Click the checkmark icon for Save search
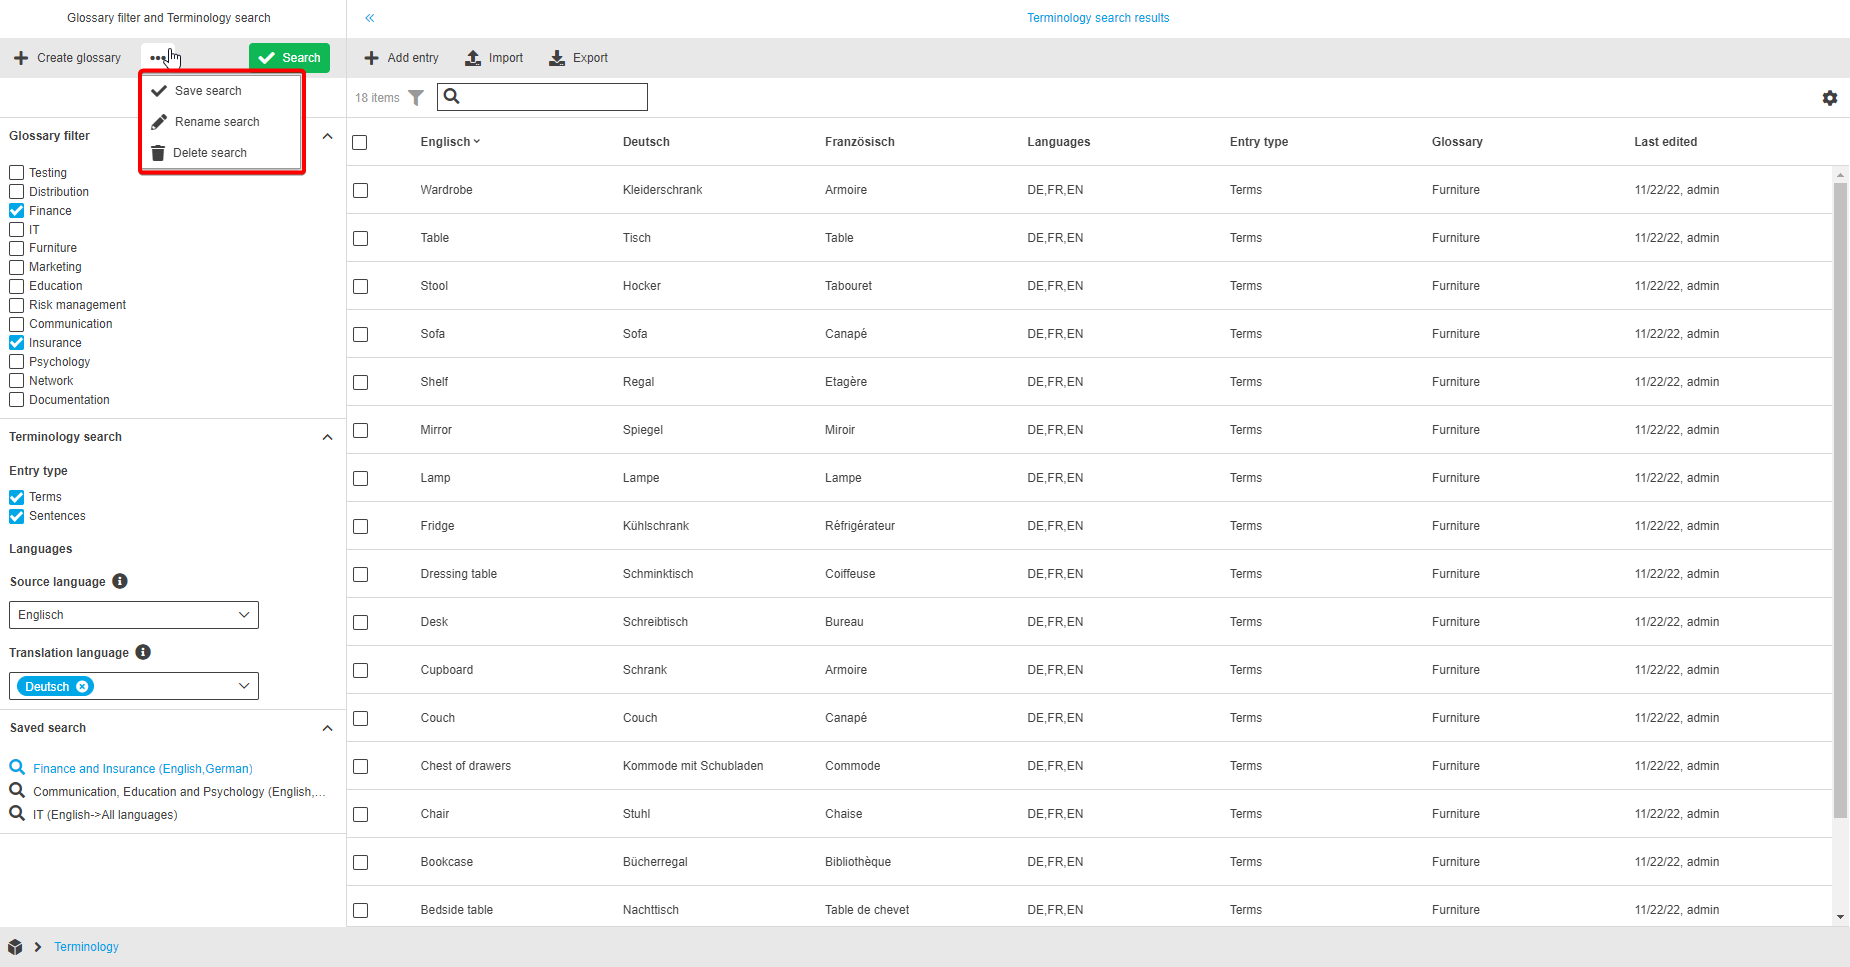The height and width of the screenshot is (967, 1850). [x=159, y=91]
